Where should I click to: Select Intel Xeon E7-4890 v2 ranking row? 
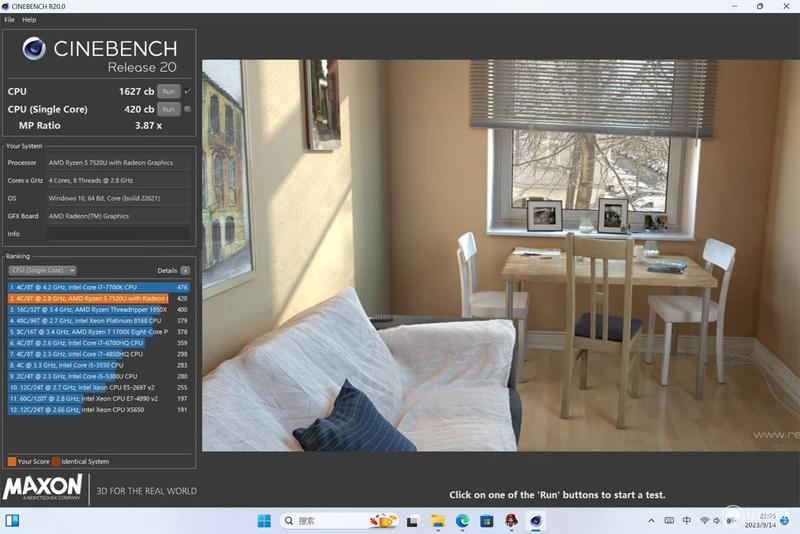[99, 399]
